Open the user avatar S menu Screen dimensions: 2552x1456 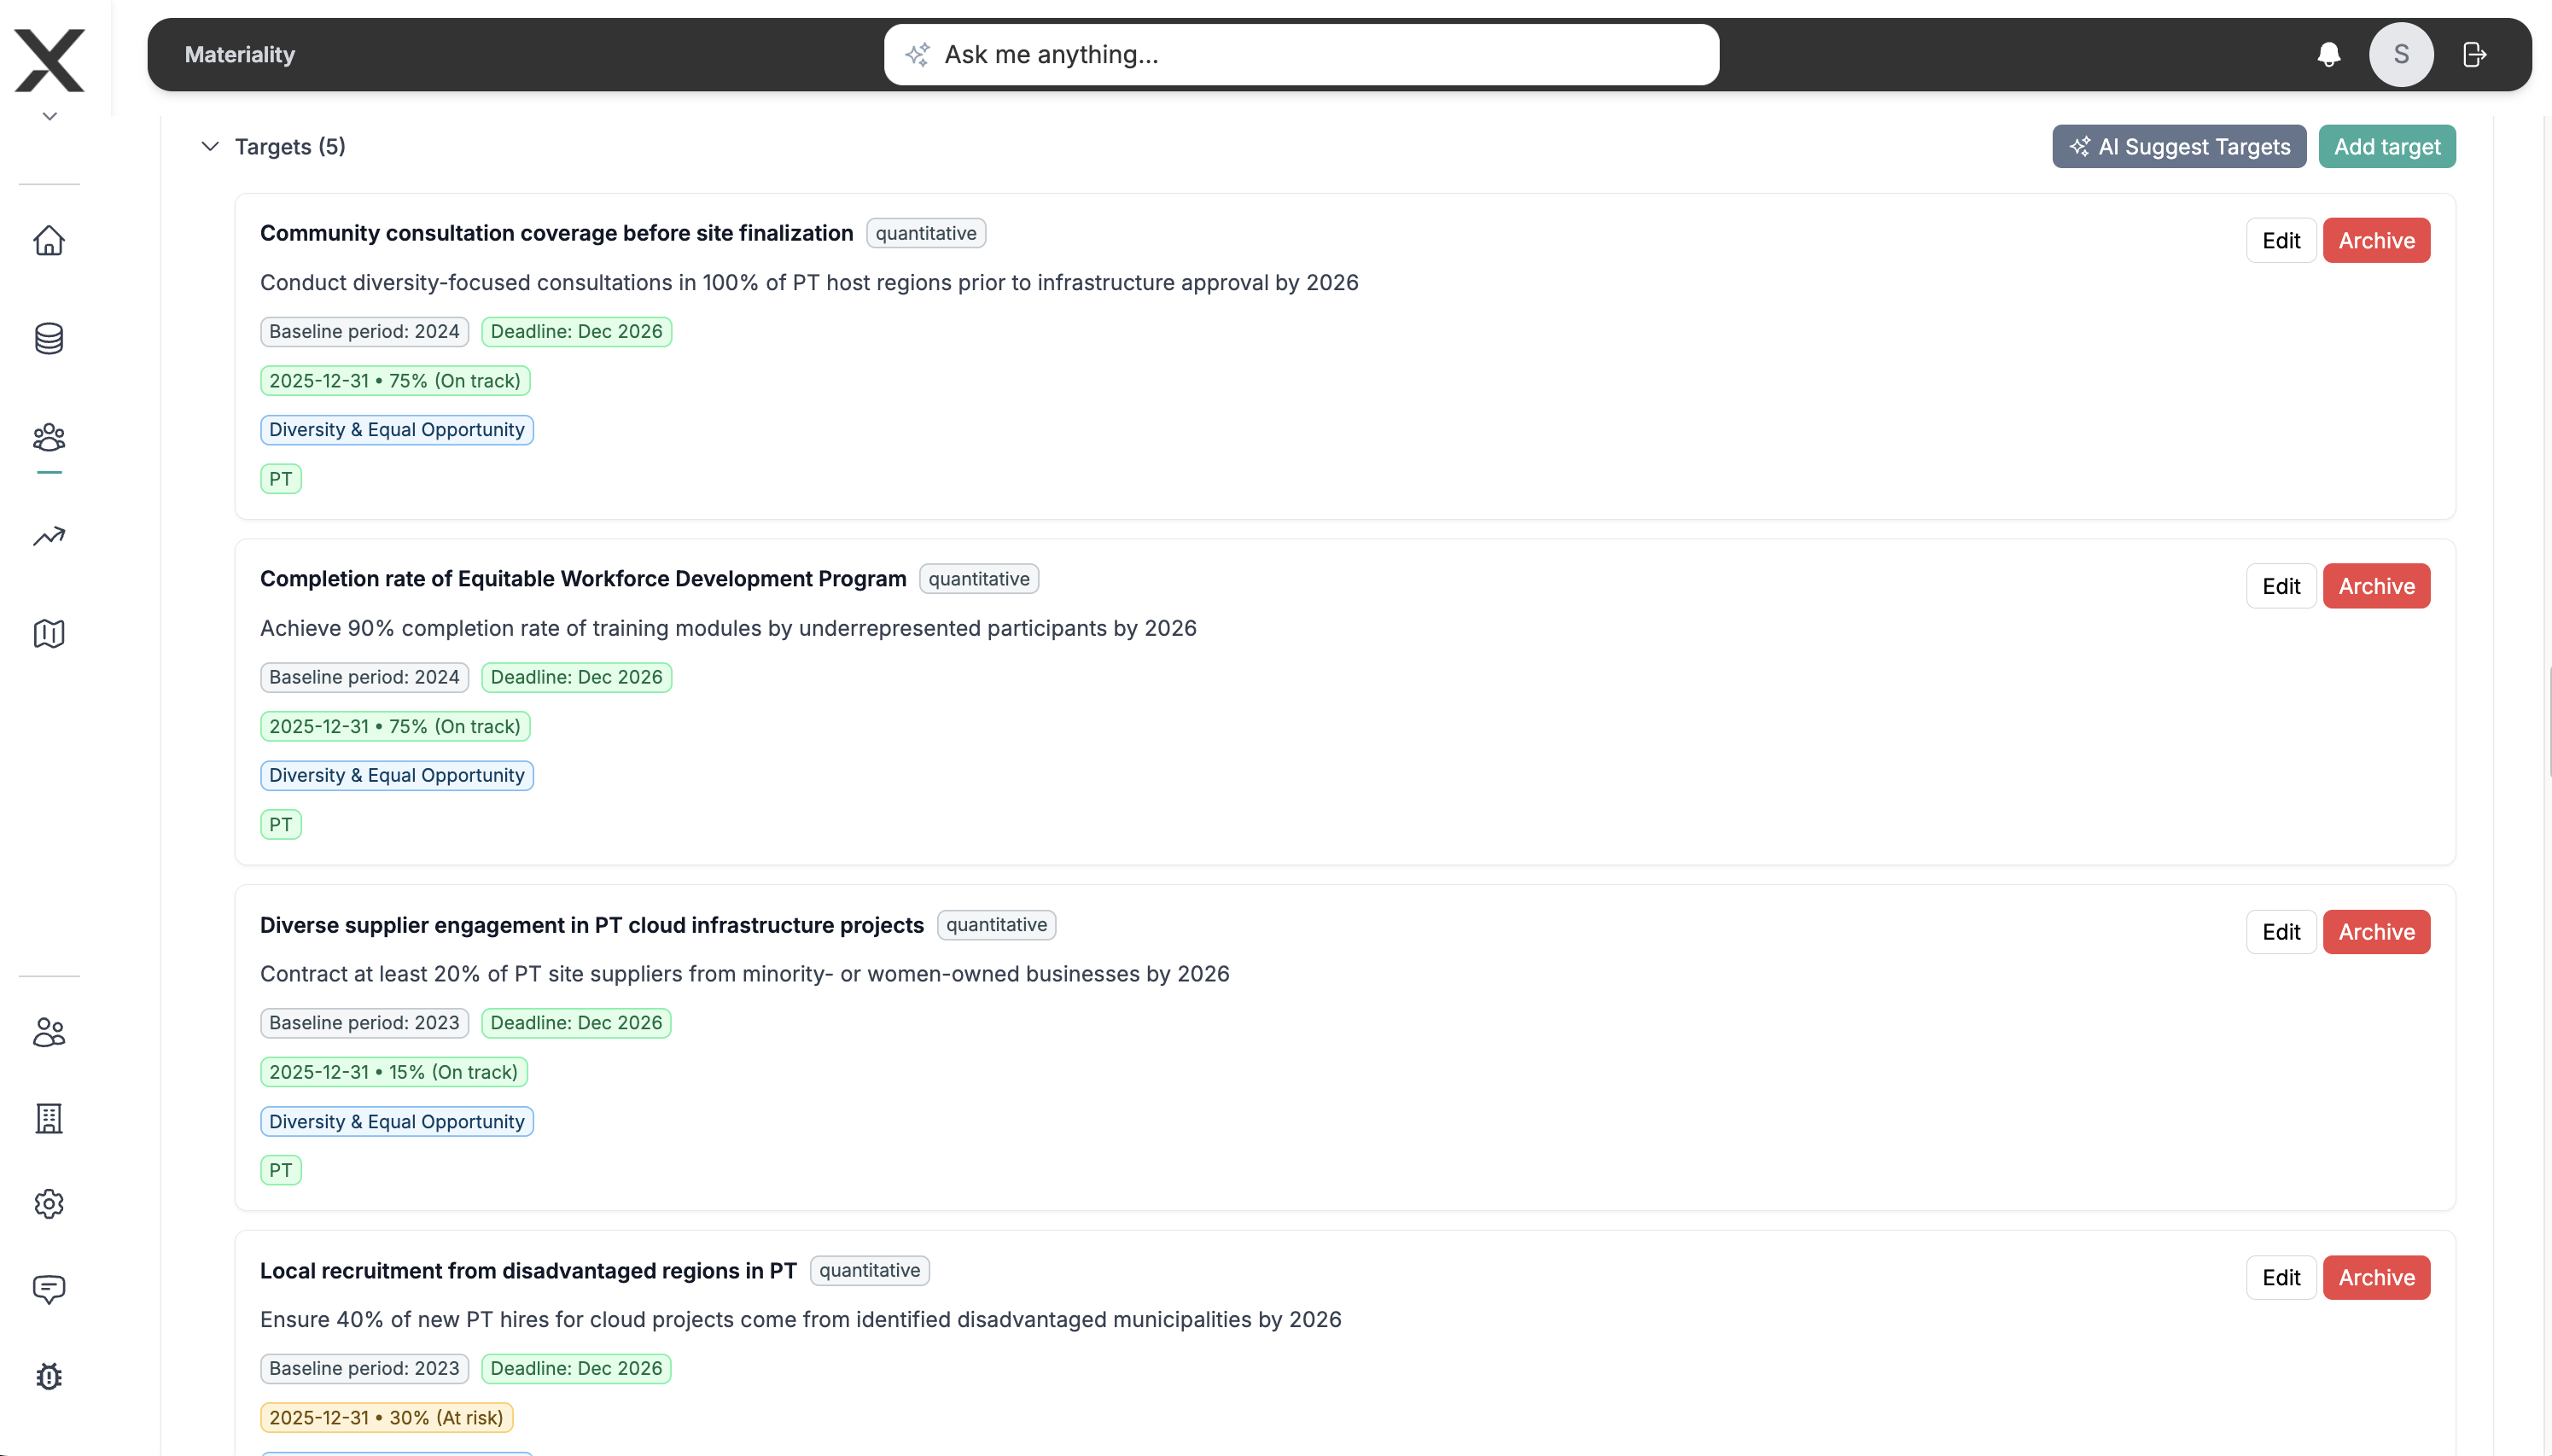tap(2400, 55)
